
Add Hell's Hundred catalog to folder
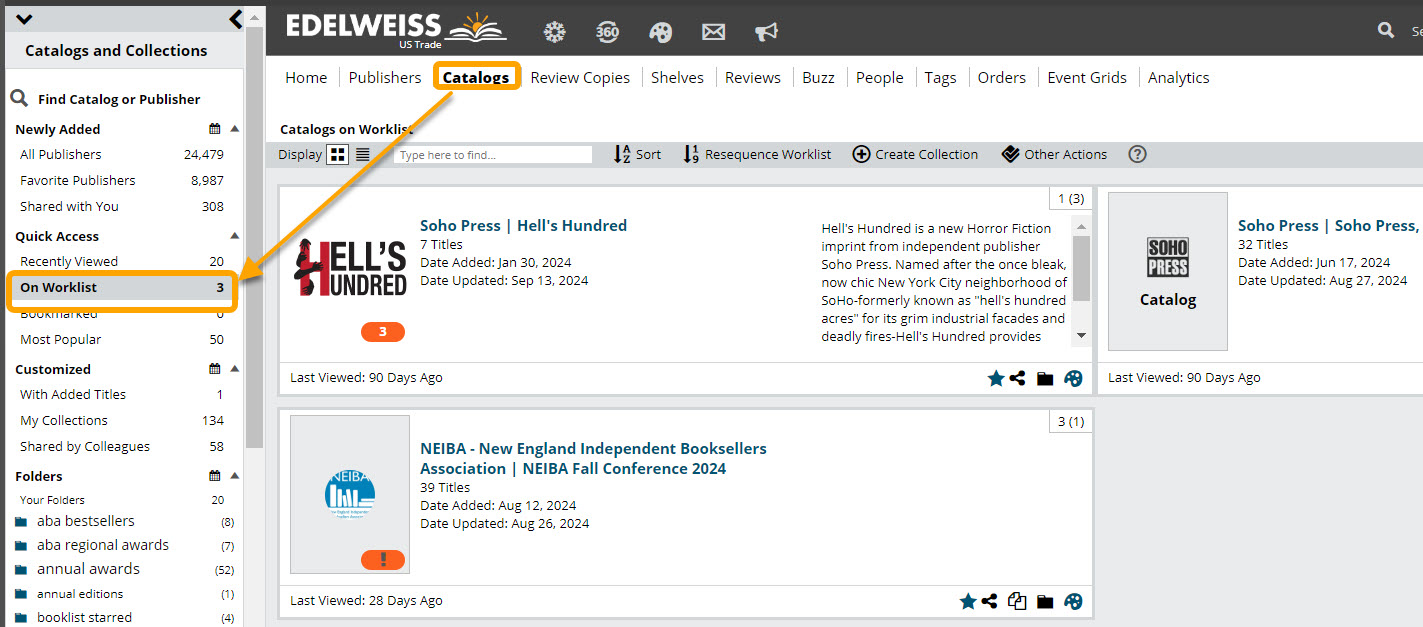(1045, 378)
